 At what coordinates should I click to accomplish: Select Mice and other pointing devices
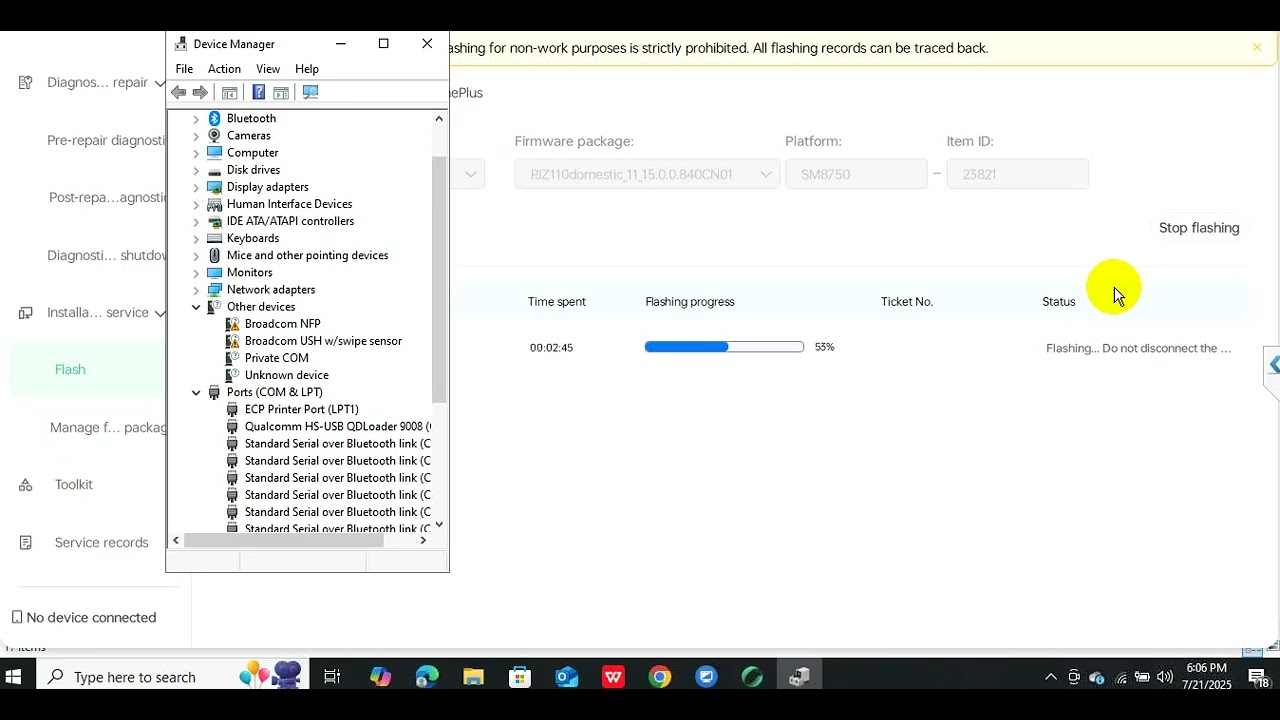click(x=307, y=255)
